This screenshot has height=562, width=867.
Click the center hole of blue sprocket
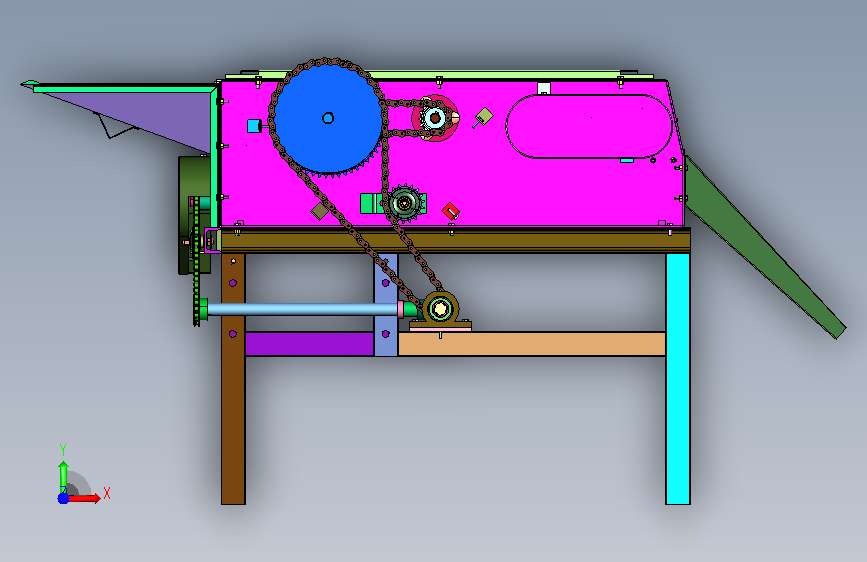(x=328, y=118)
